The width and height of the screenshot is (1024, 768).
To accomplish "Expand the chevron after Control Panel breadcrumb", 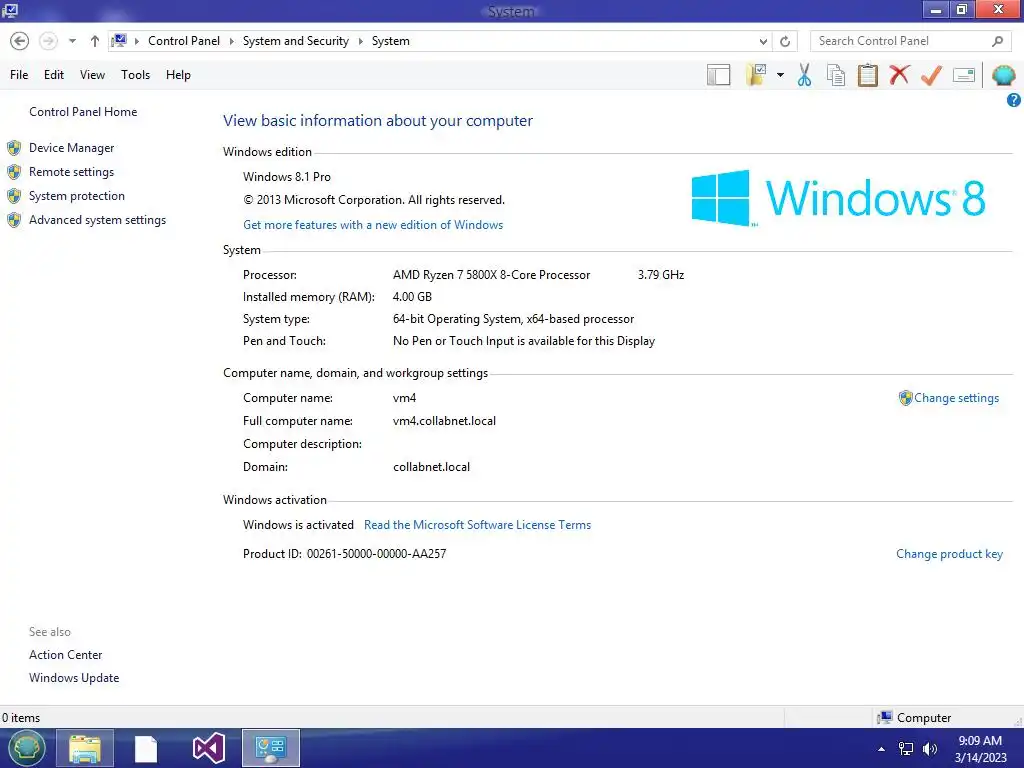I will [x=231, y=41].
